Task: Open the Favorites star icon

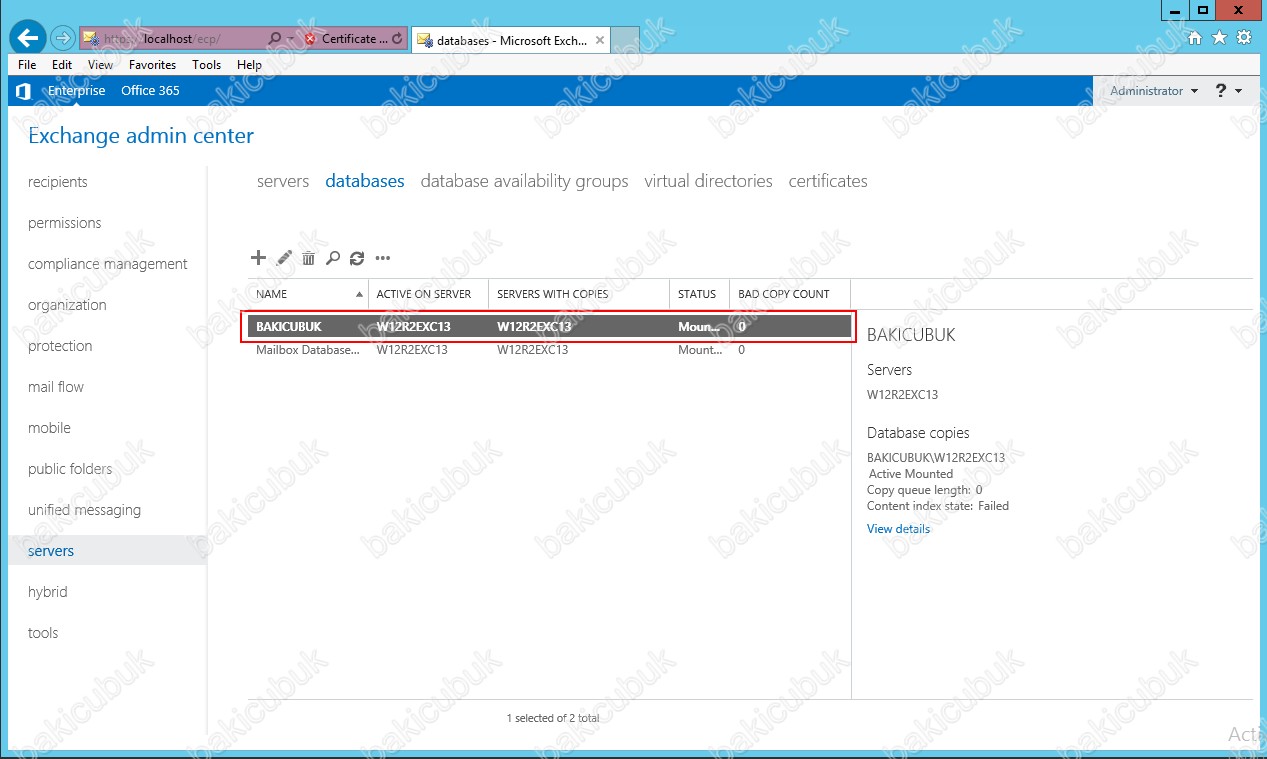Action: (x=1219, y=38)
